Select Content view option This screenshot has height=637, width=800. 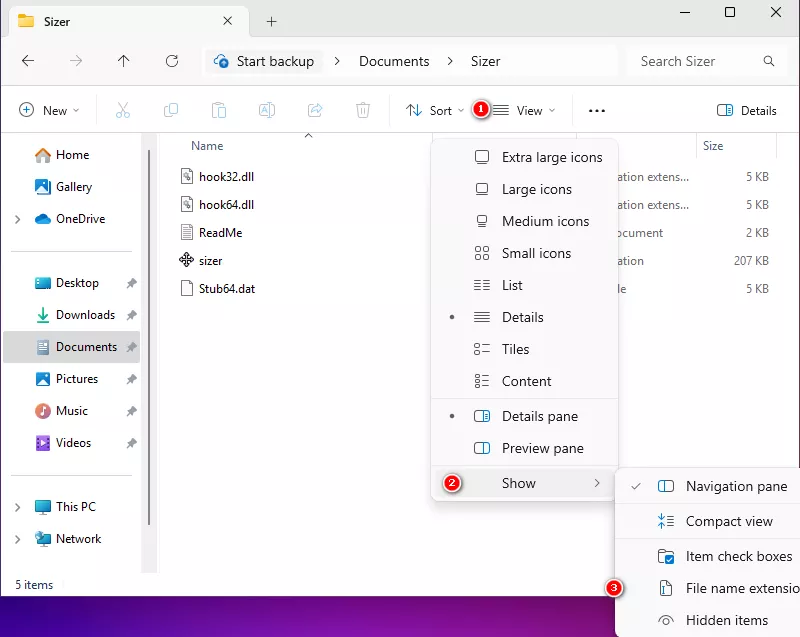click(524, 381)
